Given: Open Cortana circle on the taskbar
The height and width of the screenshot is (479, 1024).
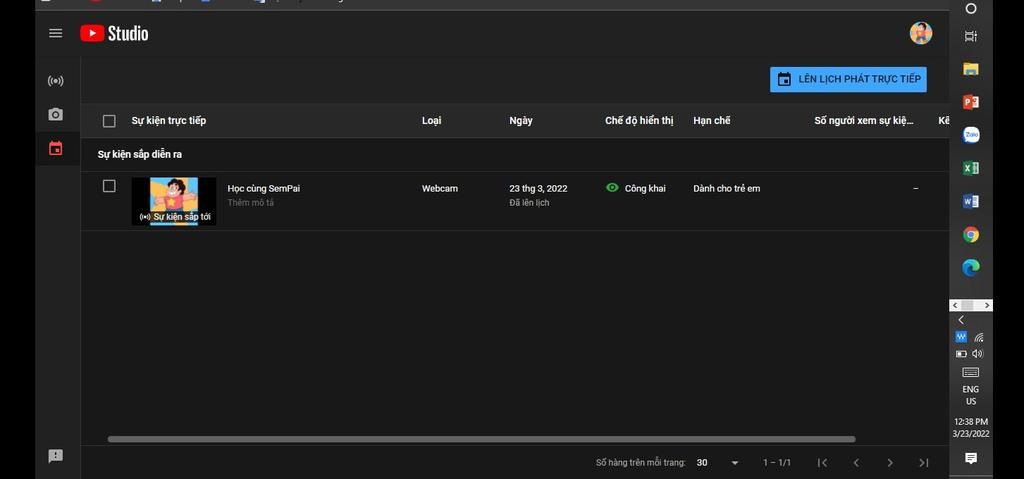Looking at the screenshot, I should 971,8.
